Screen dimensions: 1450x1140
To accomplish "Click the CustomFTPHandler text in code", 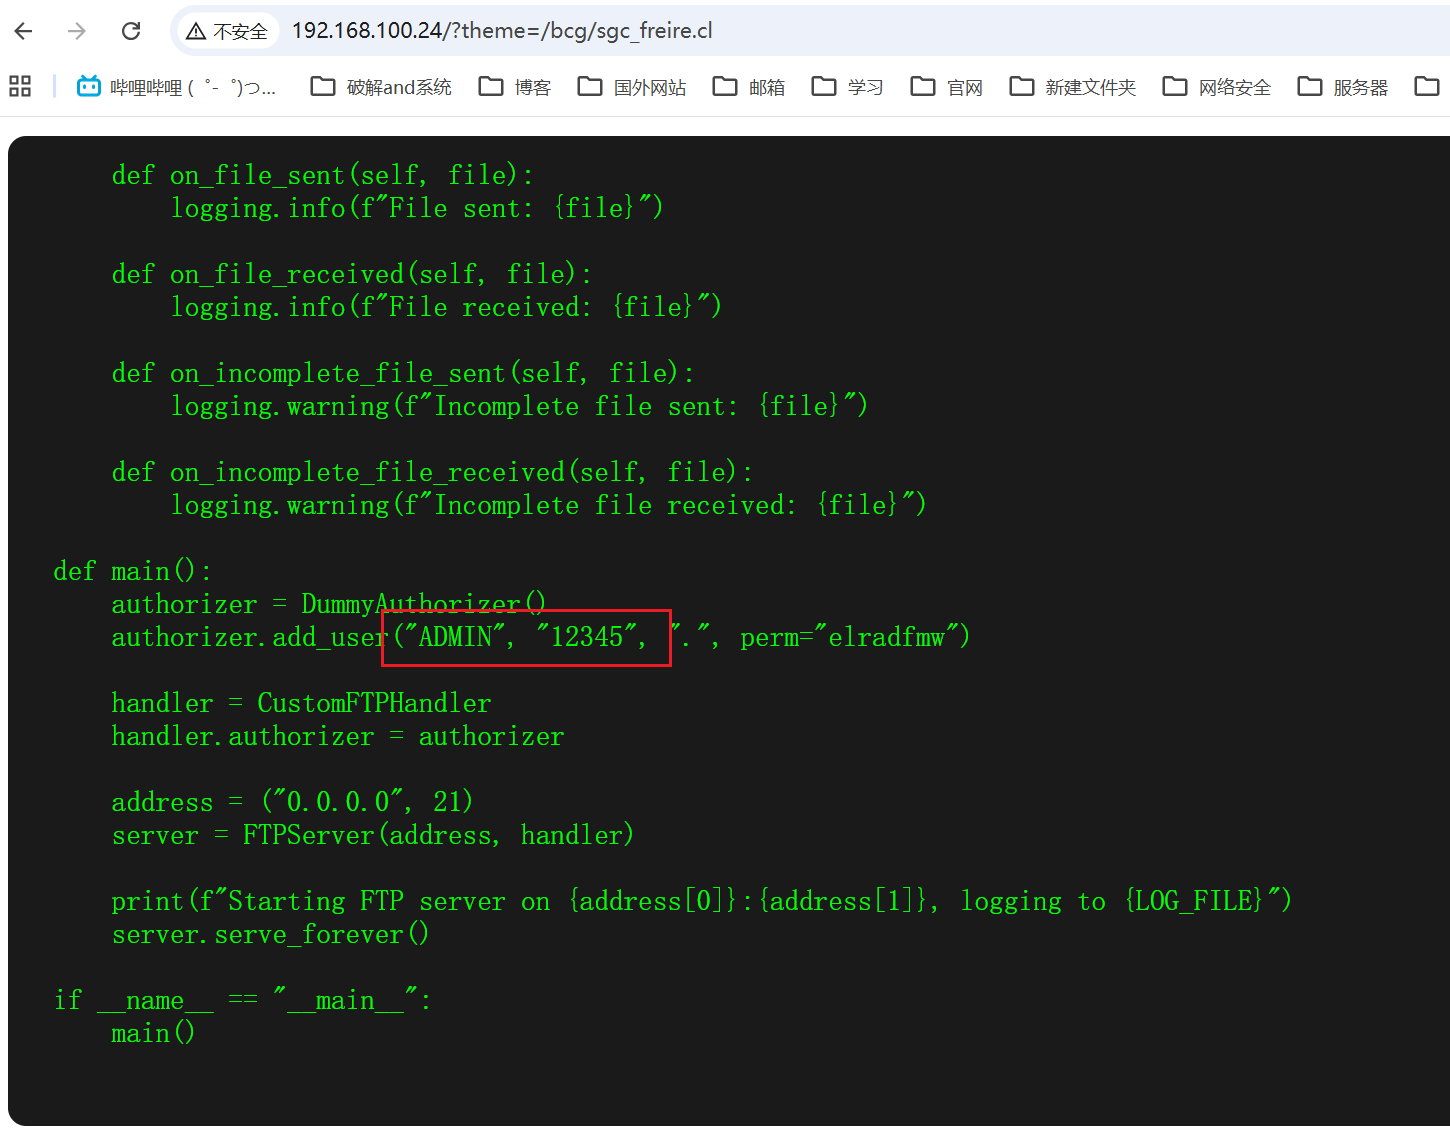I will tap(374, 703).
